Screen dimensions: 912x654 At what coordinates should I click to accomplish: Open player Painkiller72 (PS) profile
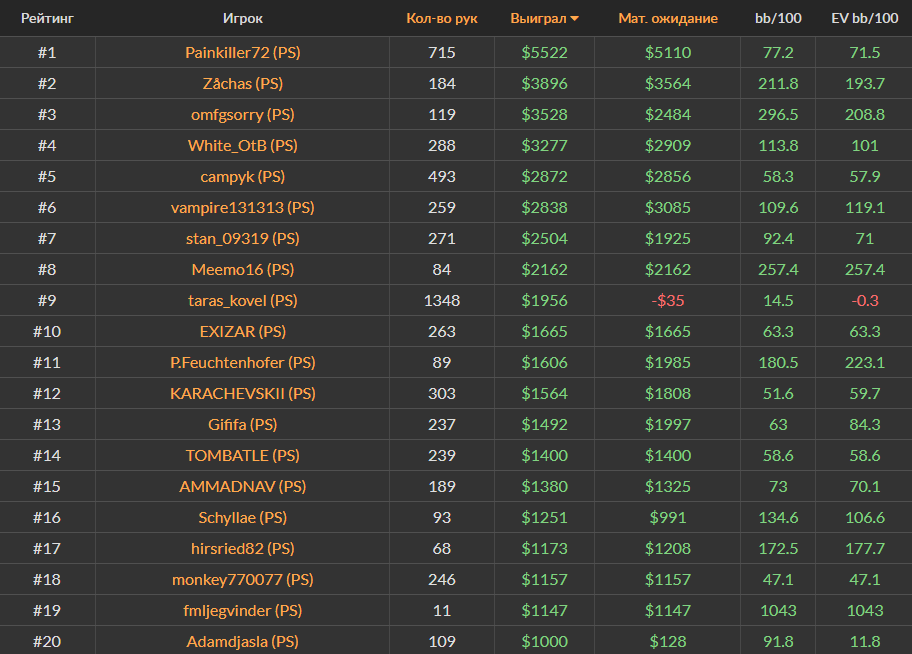point(242,52)
